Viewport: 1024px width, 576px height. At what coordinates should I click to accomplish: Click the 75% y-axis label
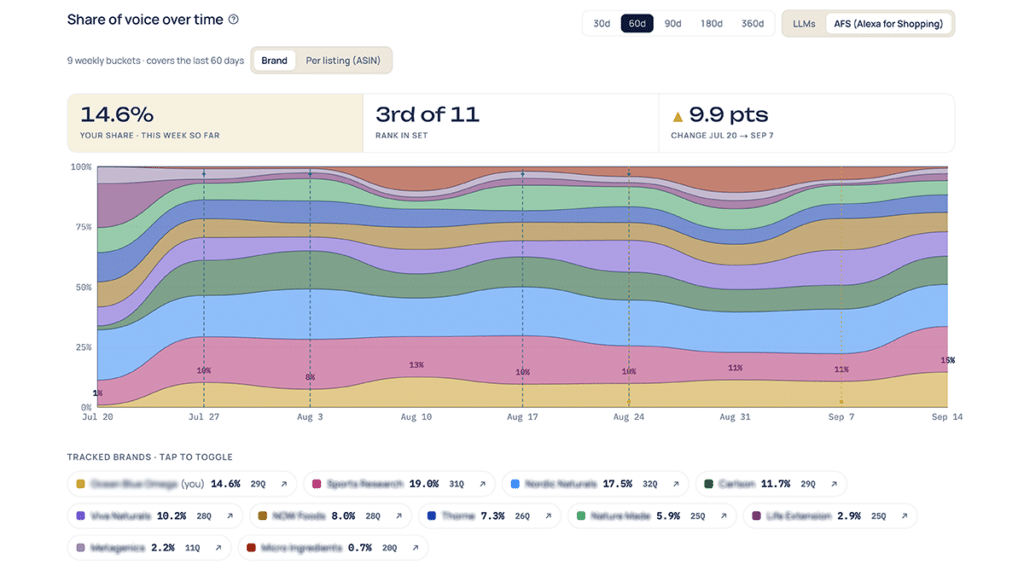pos(84,227)
